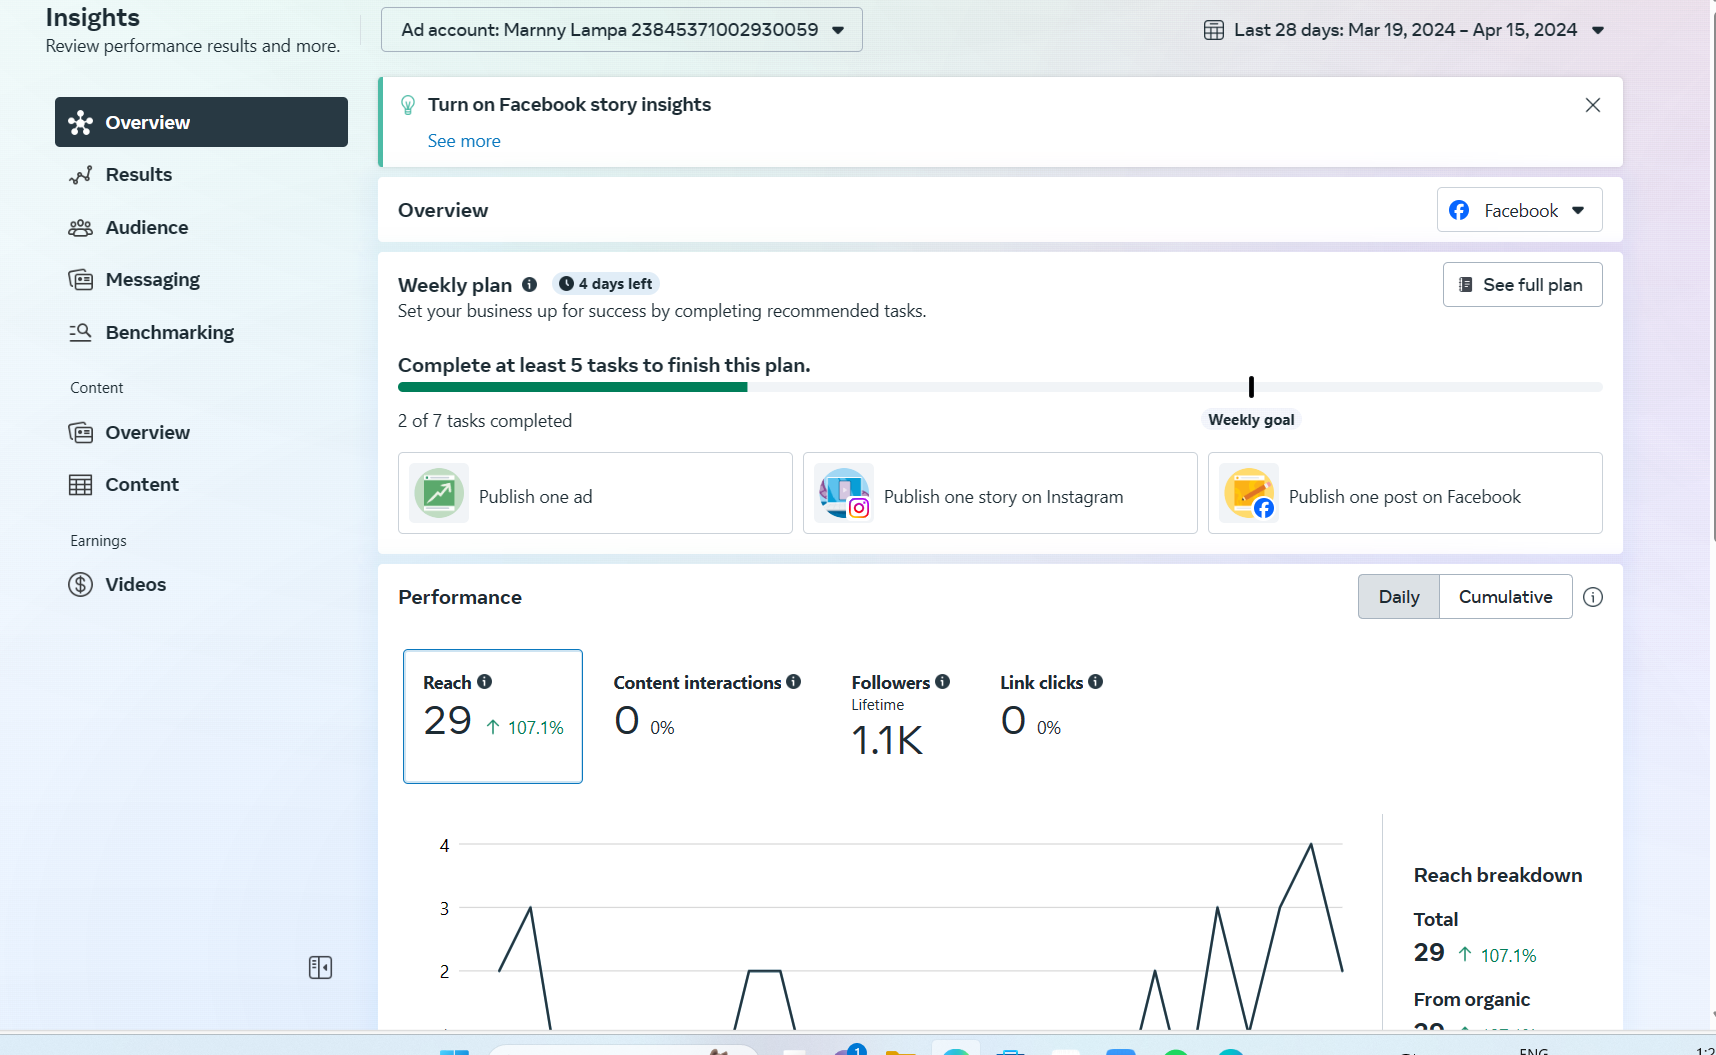Click the '2 of 7 tasks completed' text
This screenshot has width=1716, height=1055.
(485, 421)
